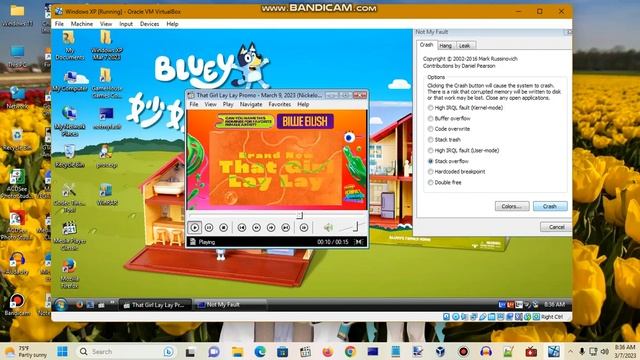The height and width of the screenshot is (360, 640).
Task: Open Microsoft Edge from Windows taskbar
Action: coord(260,351)
